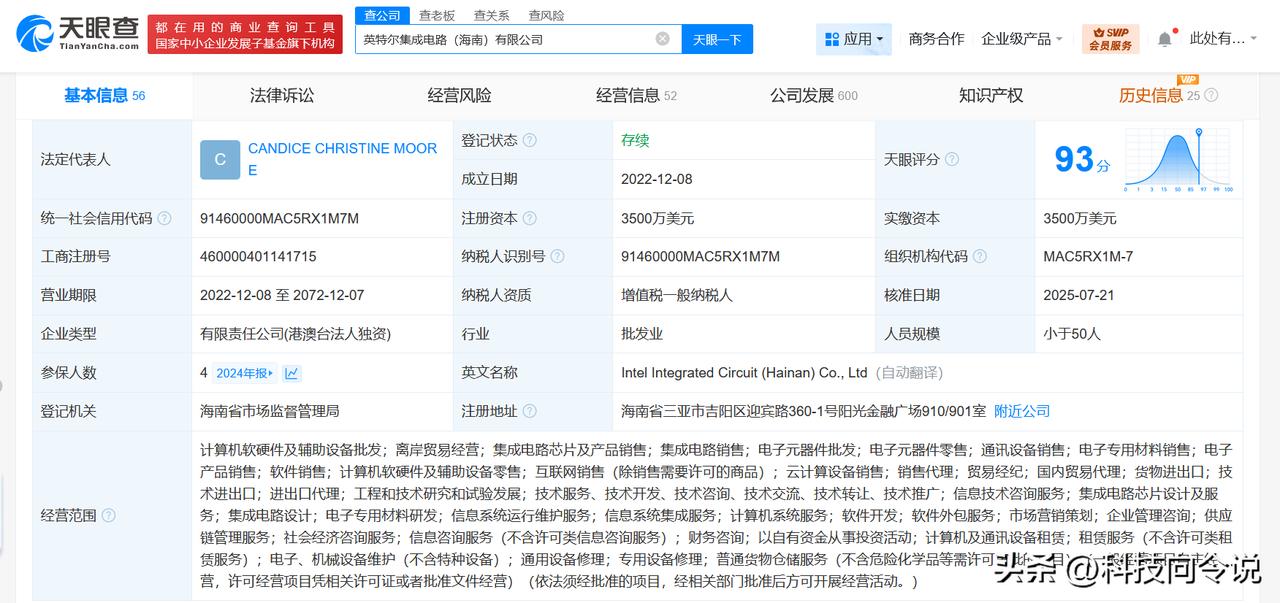This screenshot has width=1280, height=603.
Task: Click English name Intel Integrated Circuit (Hainan)
Action: [x=744, y=373]
